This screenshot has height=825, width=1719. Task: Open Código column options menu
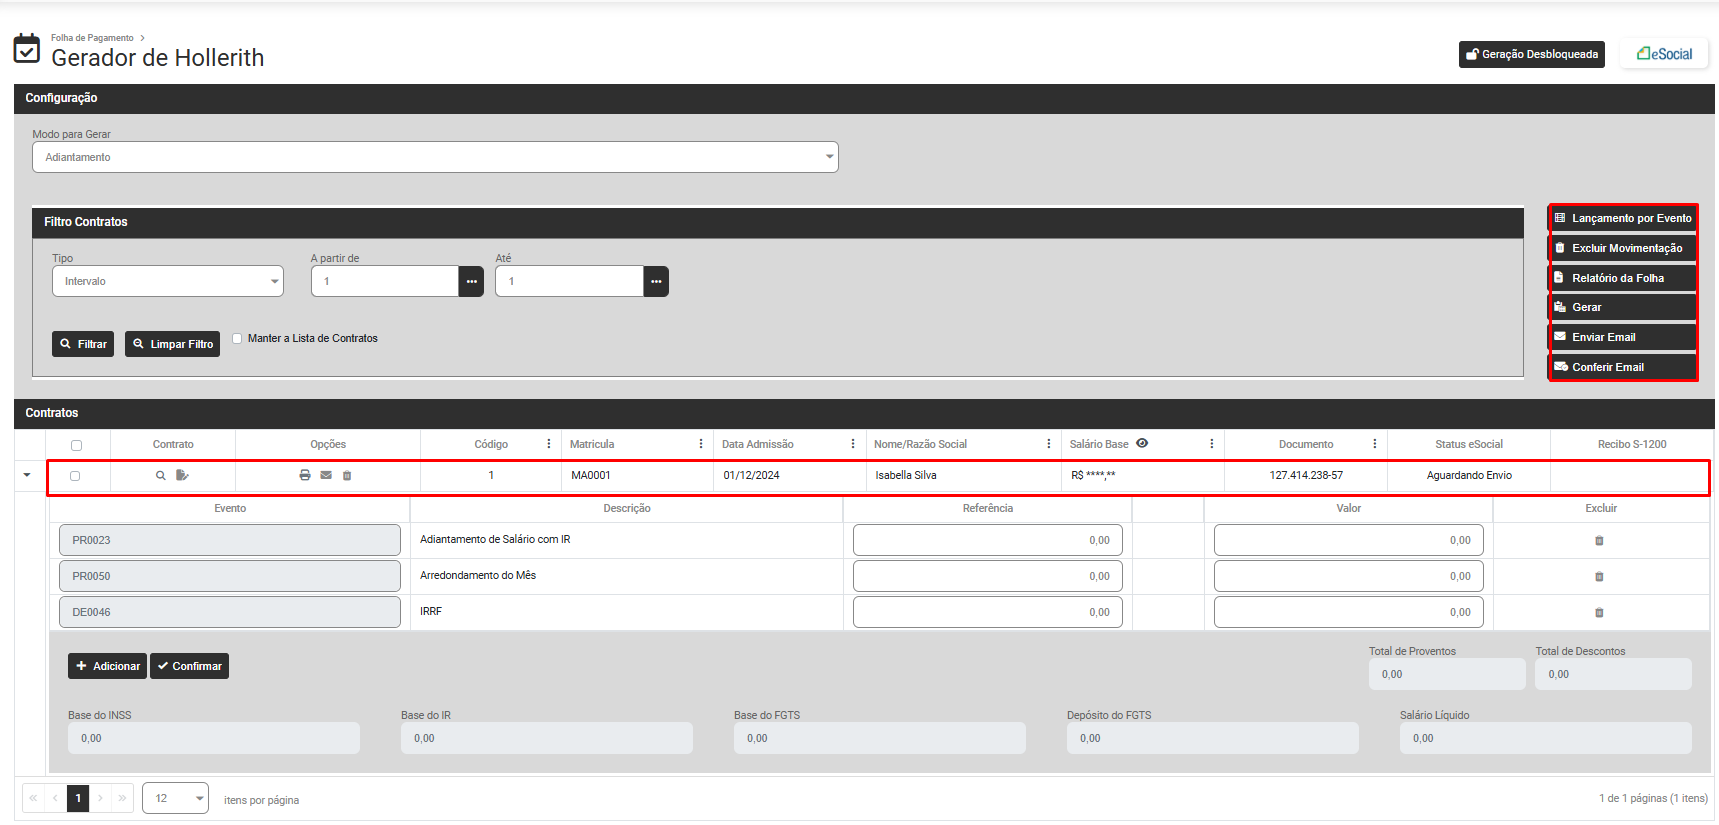click(x=549, y=444)
